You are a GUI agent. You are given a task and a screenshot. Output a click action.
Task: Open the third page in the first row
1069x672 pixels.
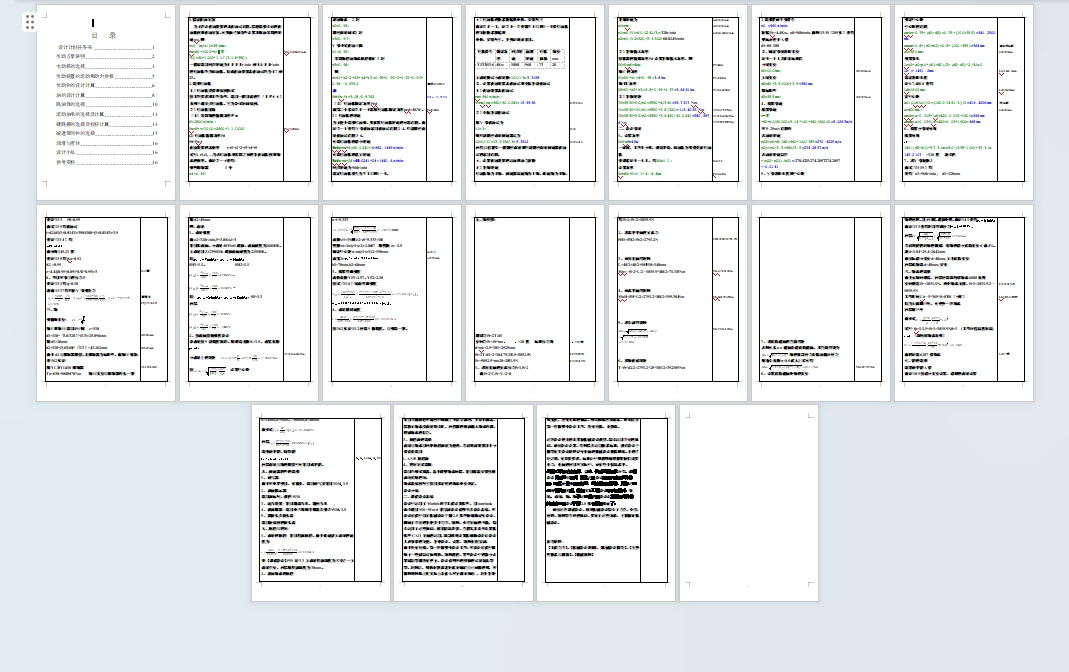pyautogui.click(x=392, y=102)
